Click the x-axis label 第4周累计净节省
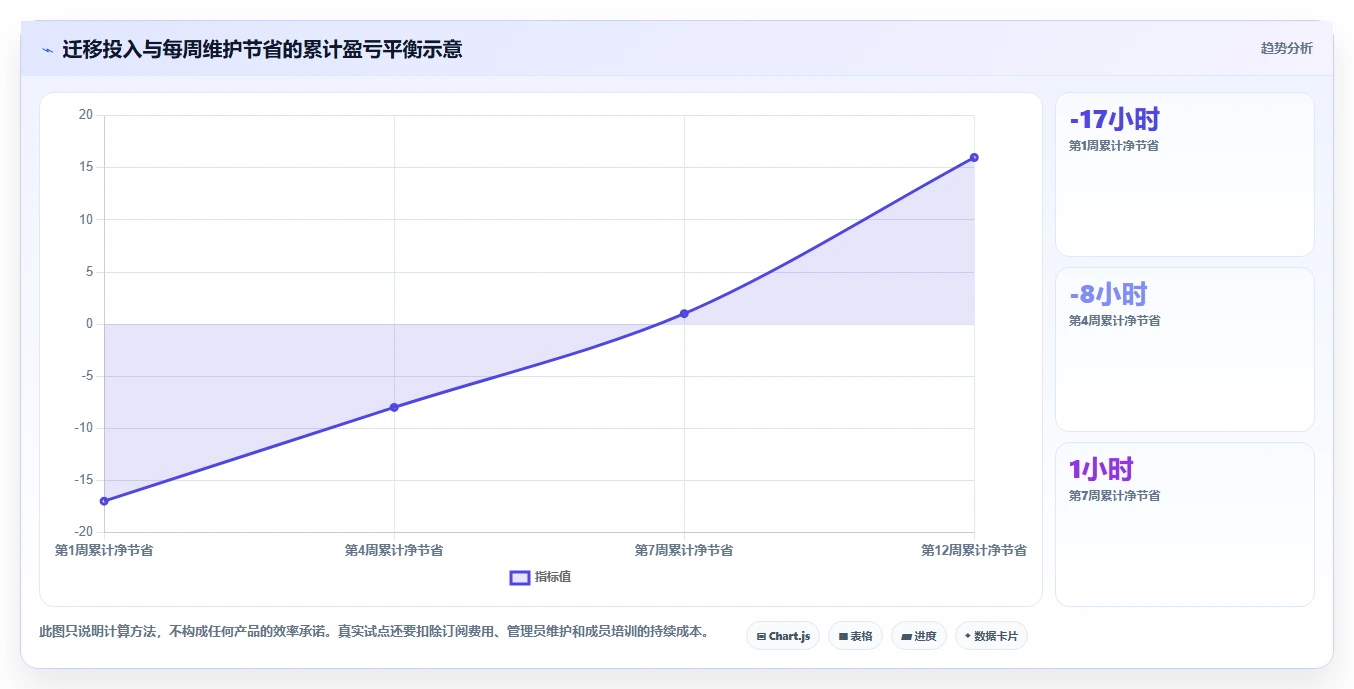This screenshot has width=1354, height=689. coord(394,550)
